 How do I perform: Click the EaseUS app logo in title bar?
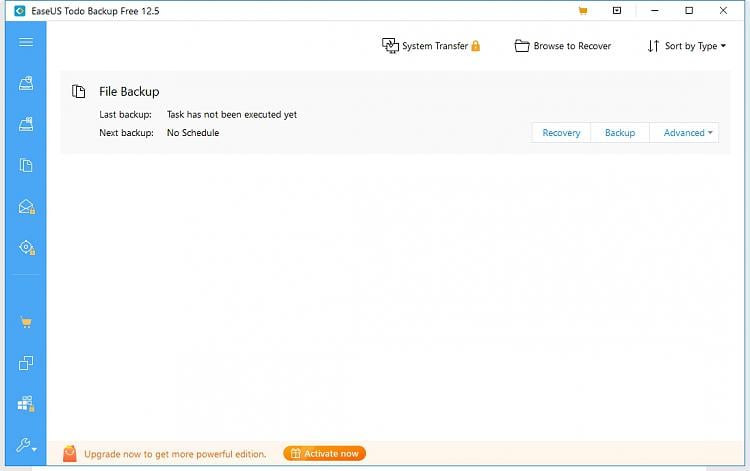[x=20, y=11]
